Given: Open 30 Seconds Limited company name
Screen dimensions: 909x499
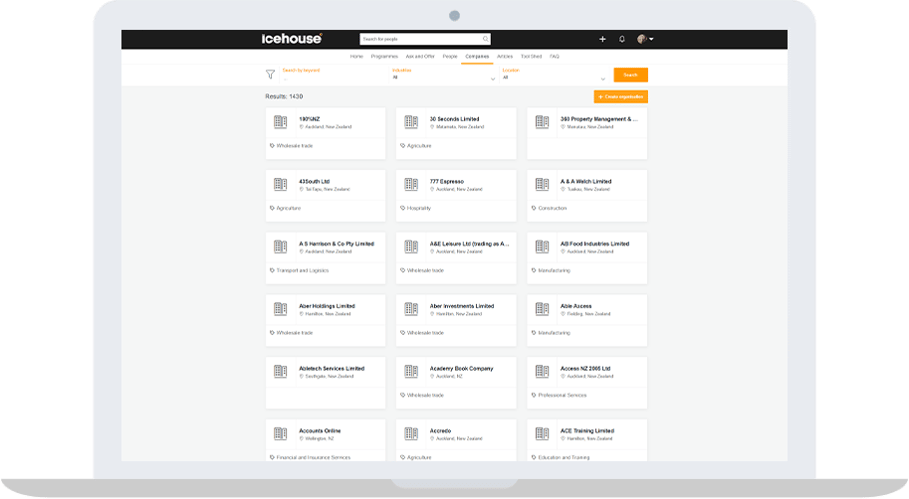Looking at the screenshot, I should click(454, 119).
